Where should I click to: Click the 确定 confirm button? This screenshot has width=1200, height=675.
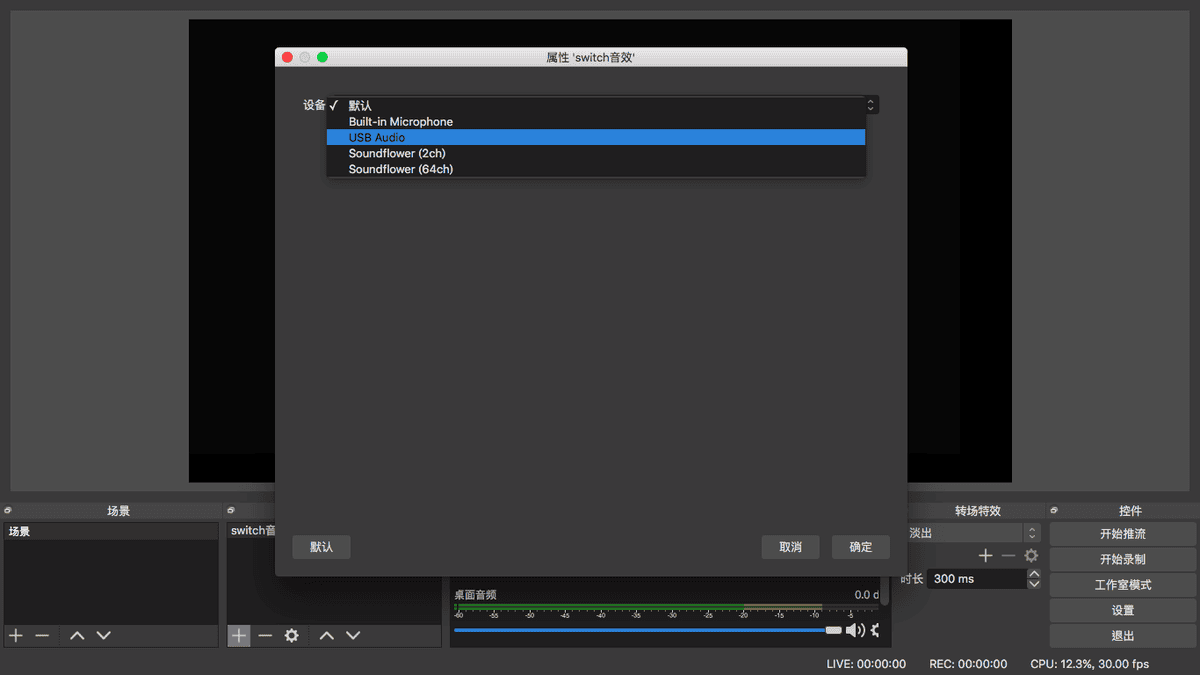(861, 547)
